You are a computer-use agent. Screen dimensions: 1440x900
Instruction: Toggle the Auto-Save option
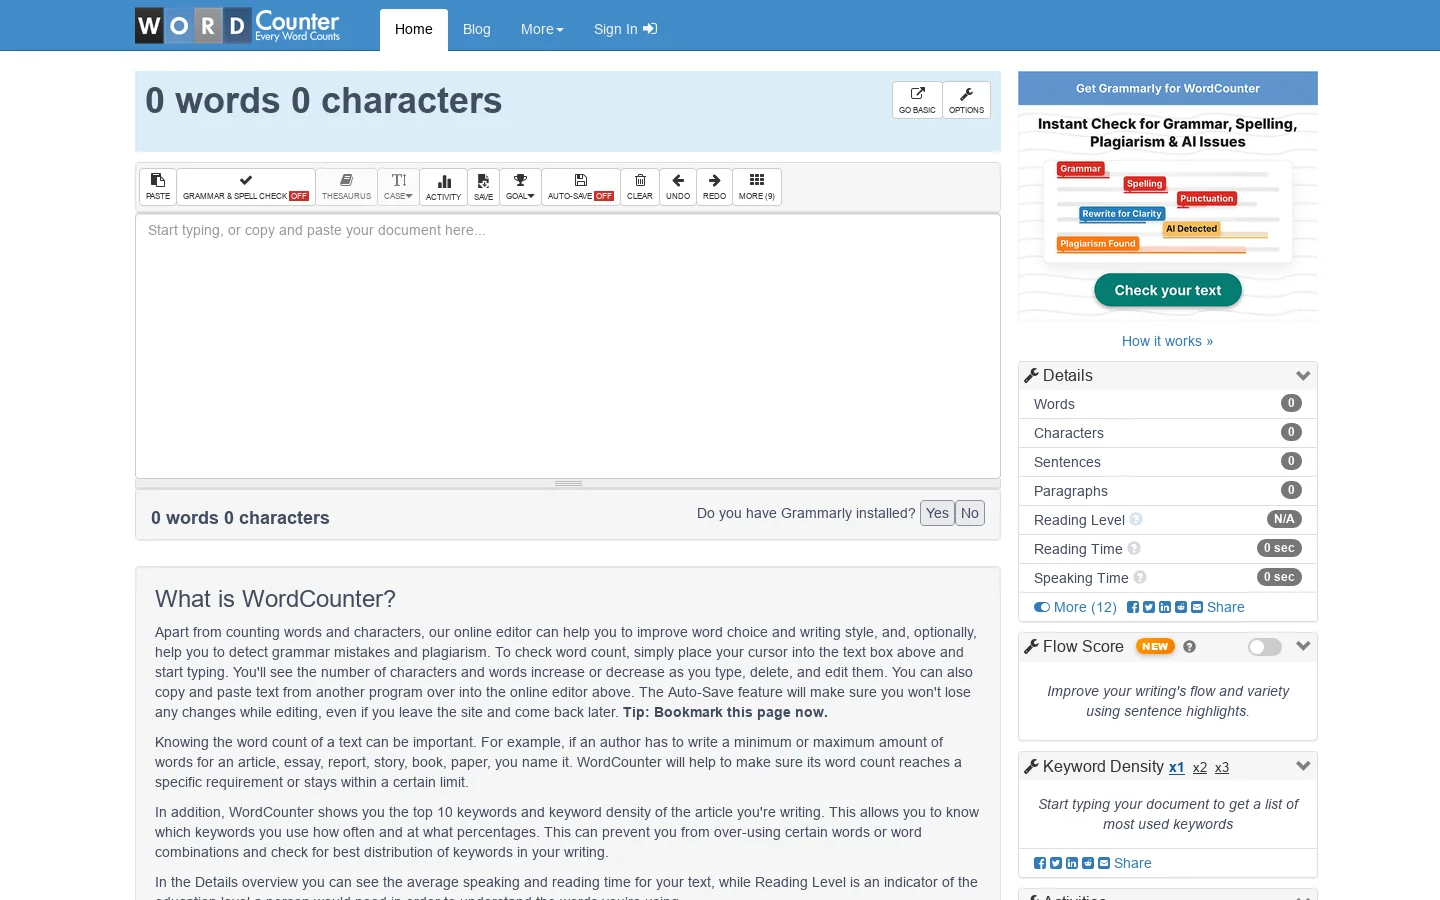click(581, 186)
